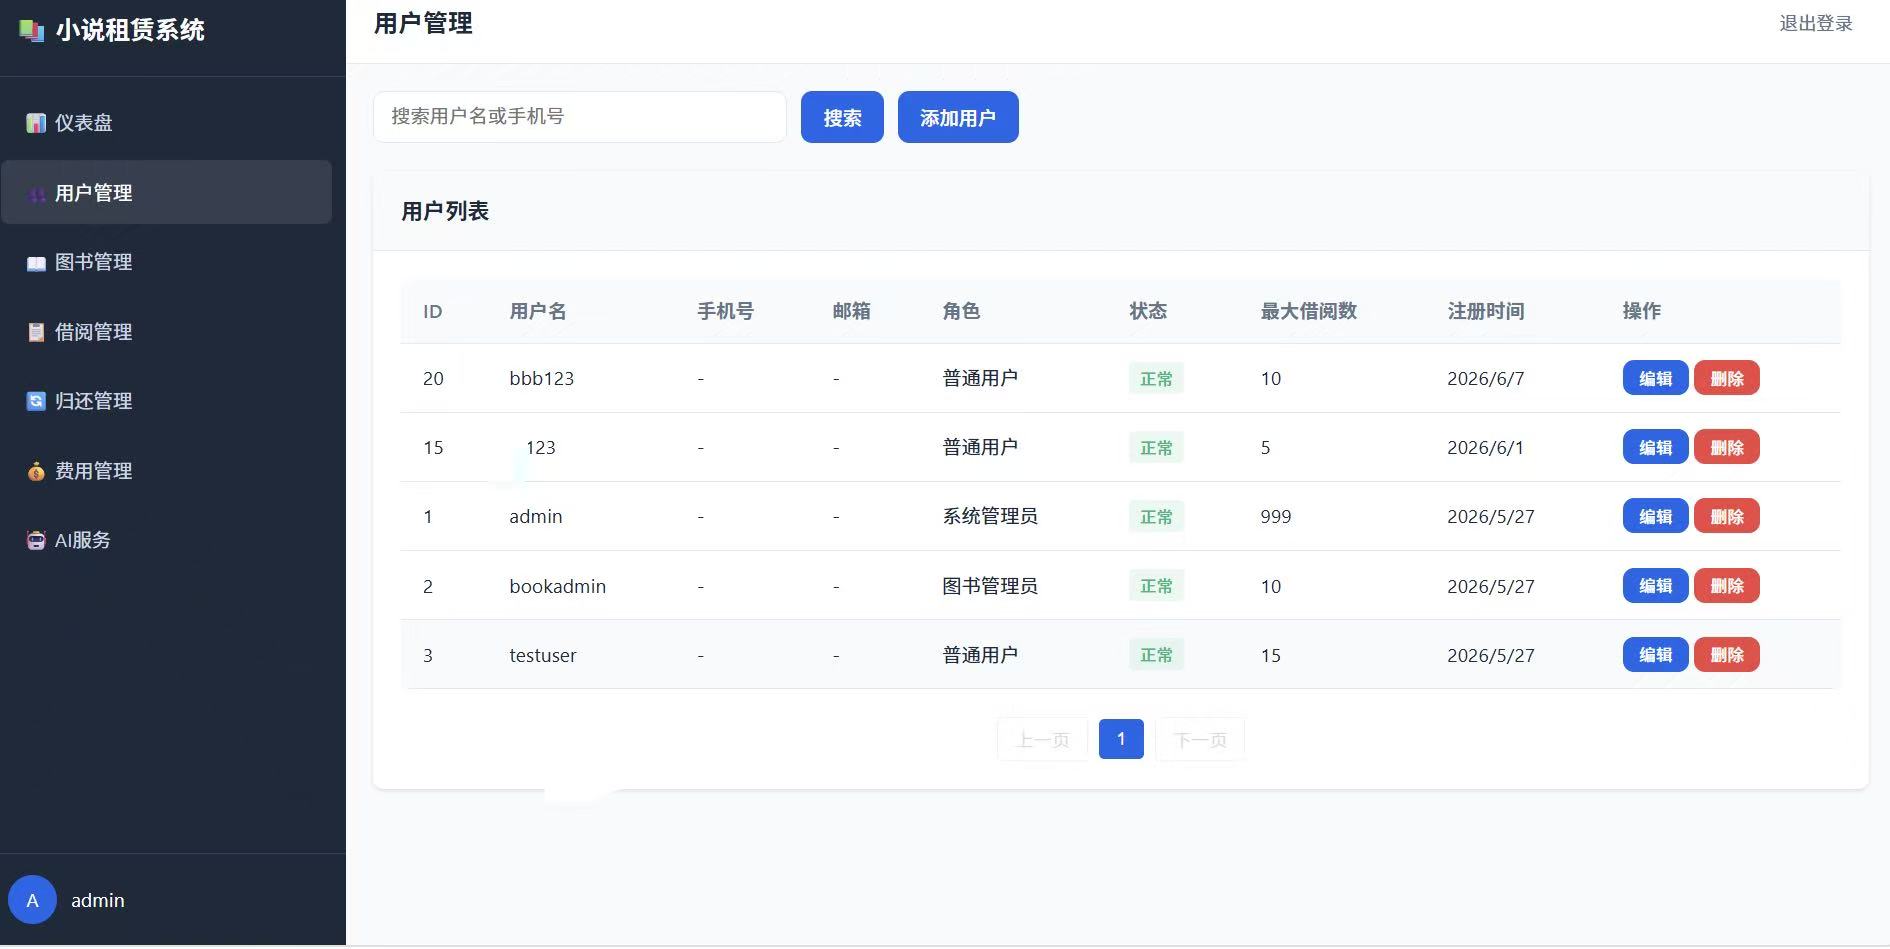
Task: Click the AI服务 robot icon
Action: click(x=36, y=540)
